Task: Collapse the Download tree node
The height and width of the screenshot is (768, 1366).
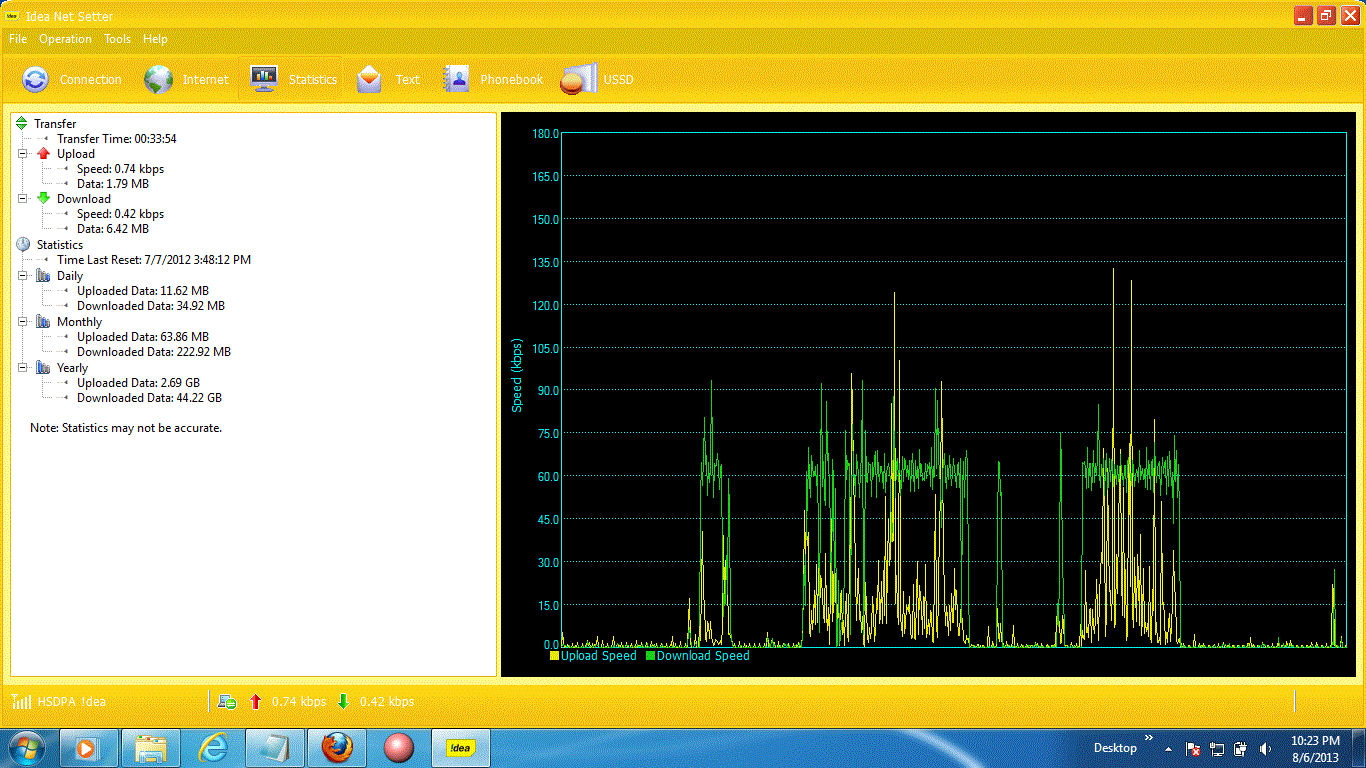Action: [x=23, y=199]
